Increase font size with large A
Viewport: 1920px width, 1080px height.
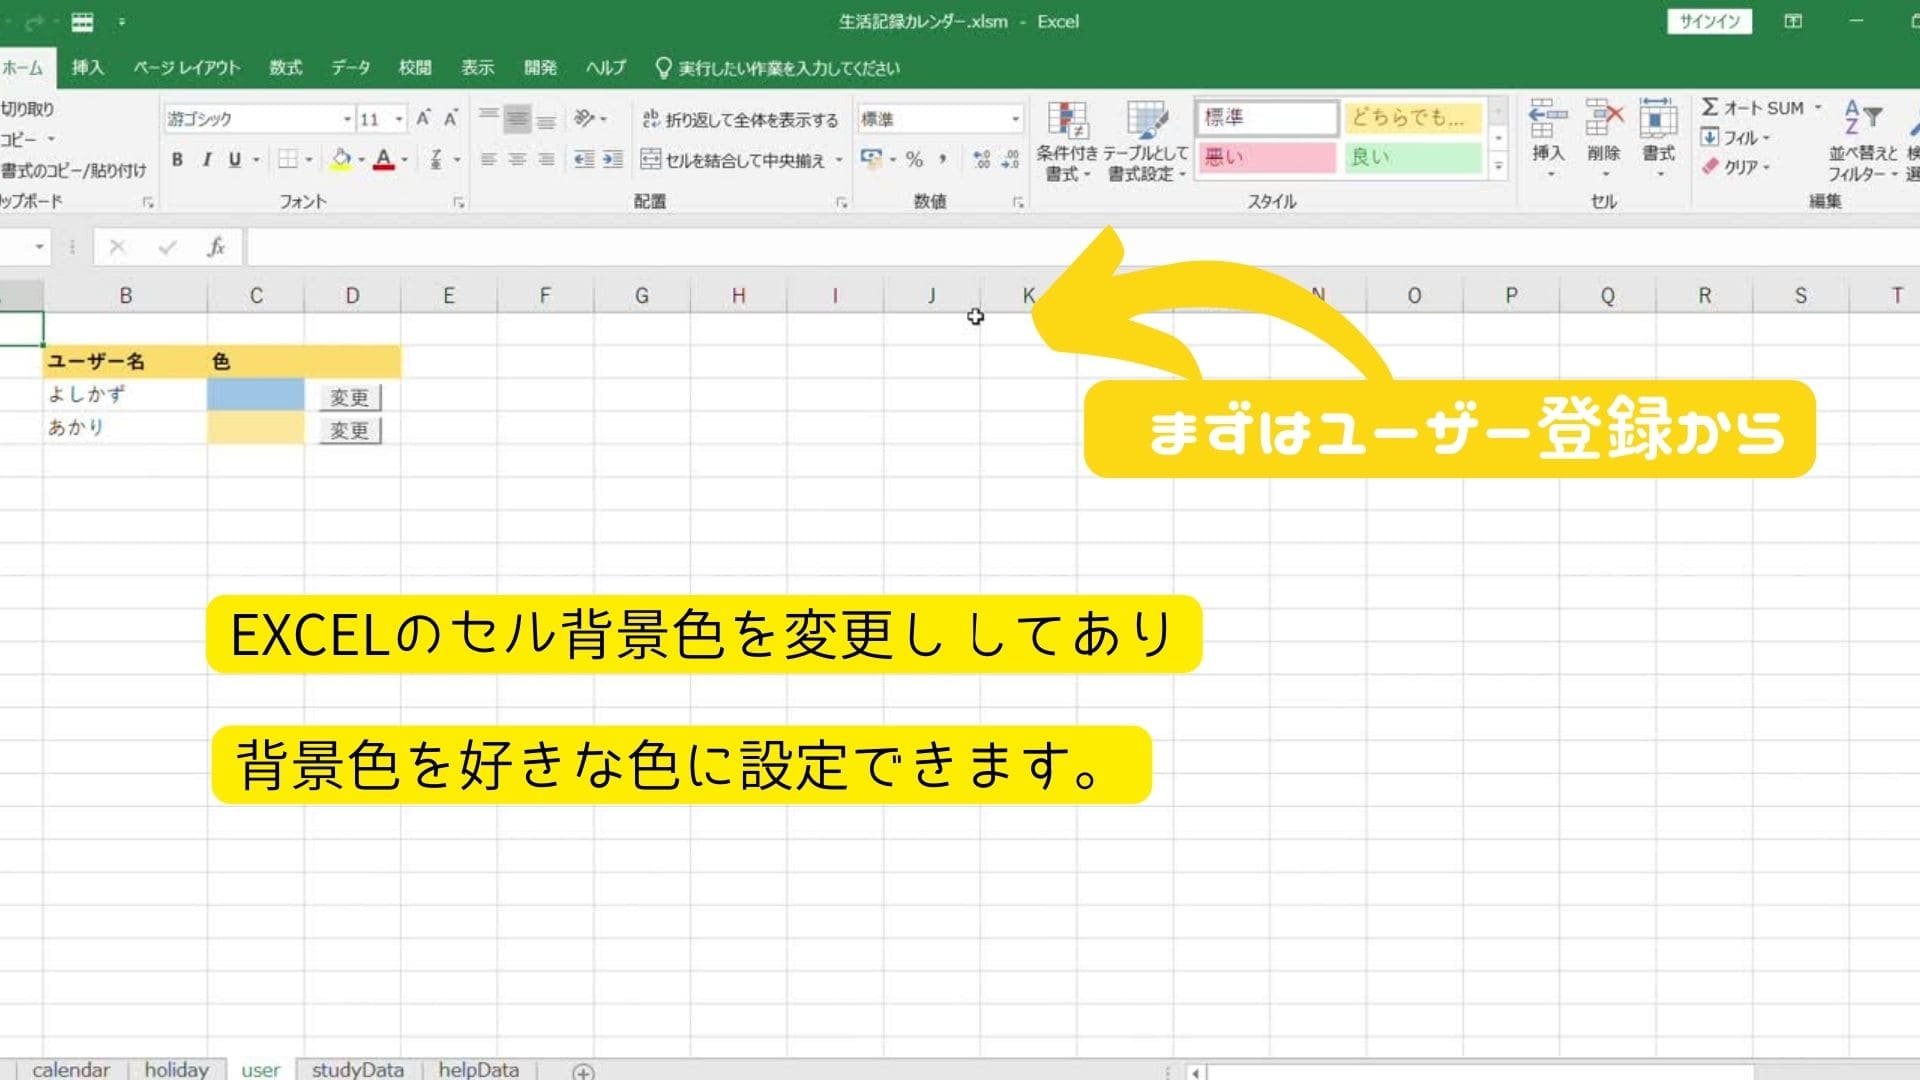click(423, 119)
